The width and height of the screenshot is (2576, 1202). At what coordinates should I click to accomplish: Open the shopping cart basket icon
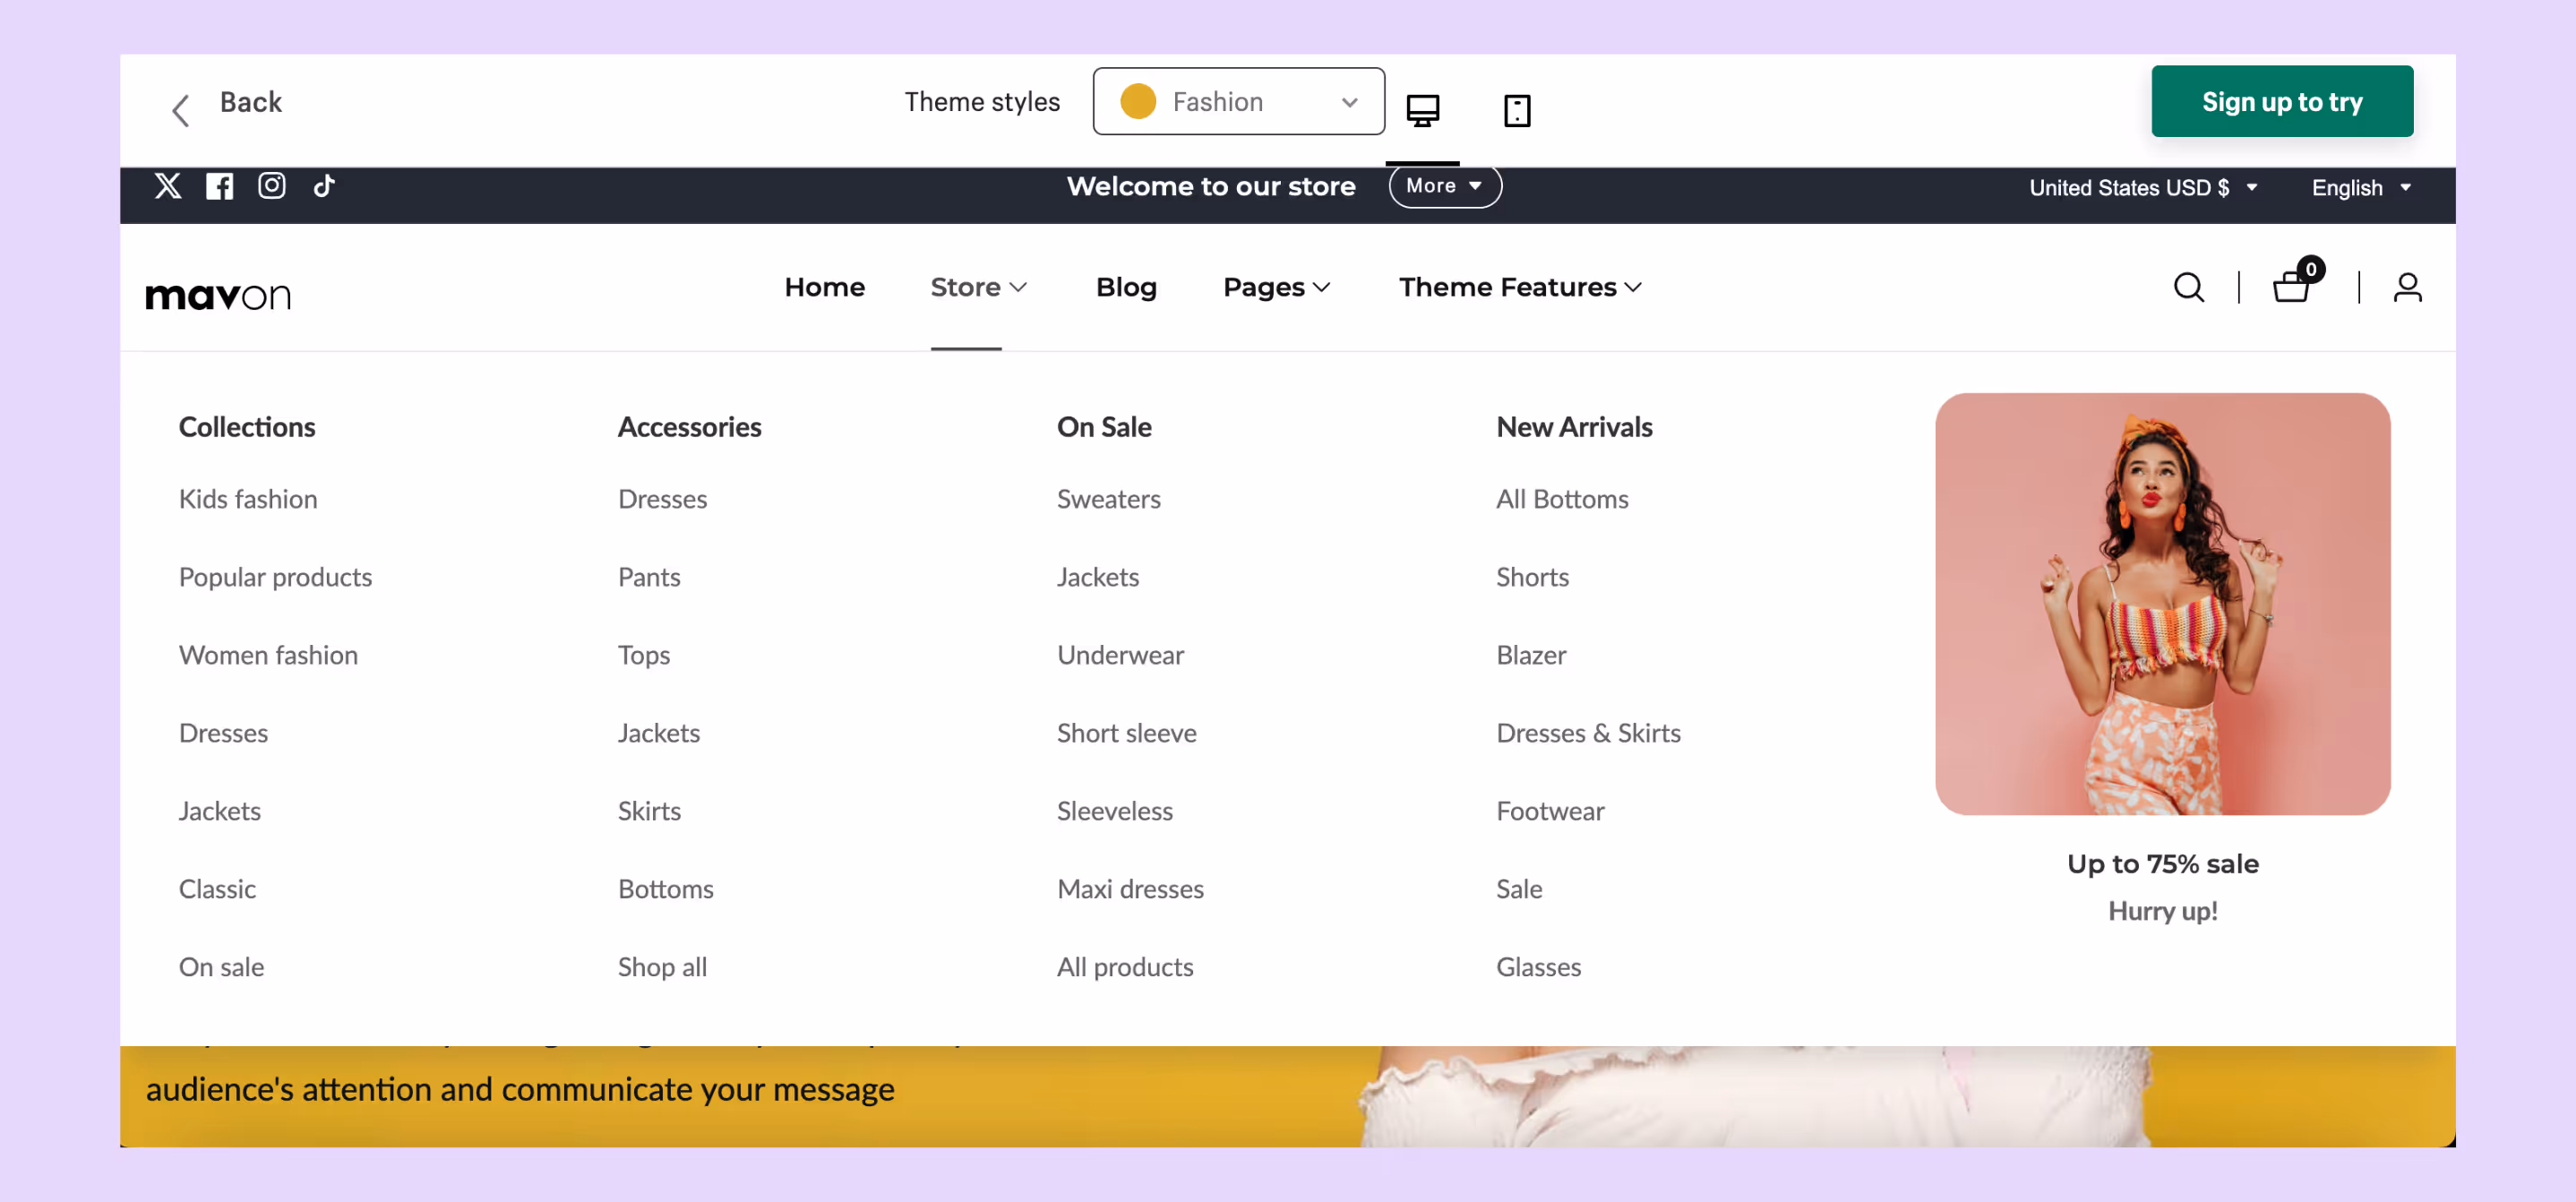coord(2292,288)
